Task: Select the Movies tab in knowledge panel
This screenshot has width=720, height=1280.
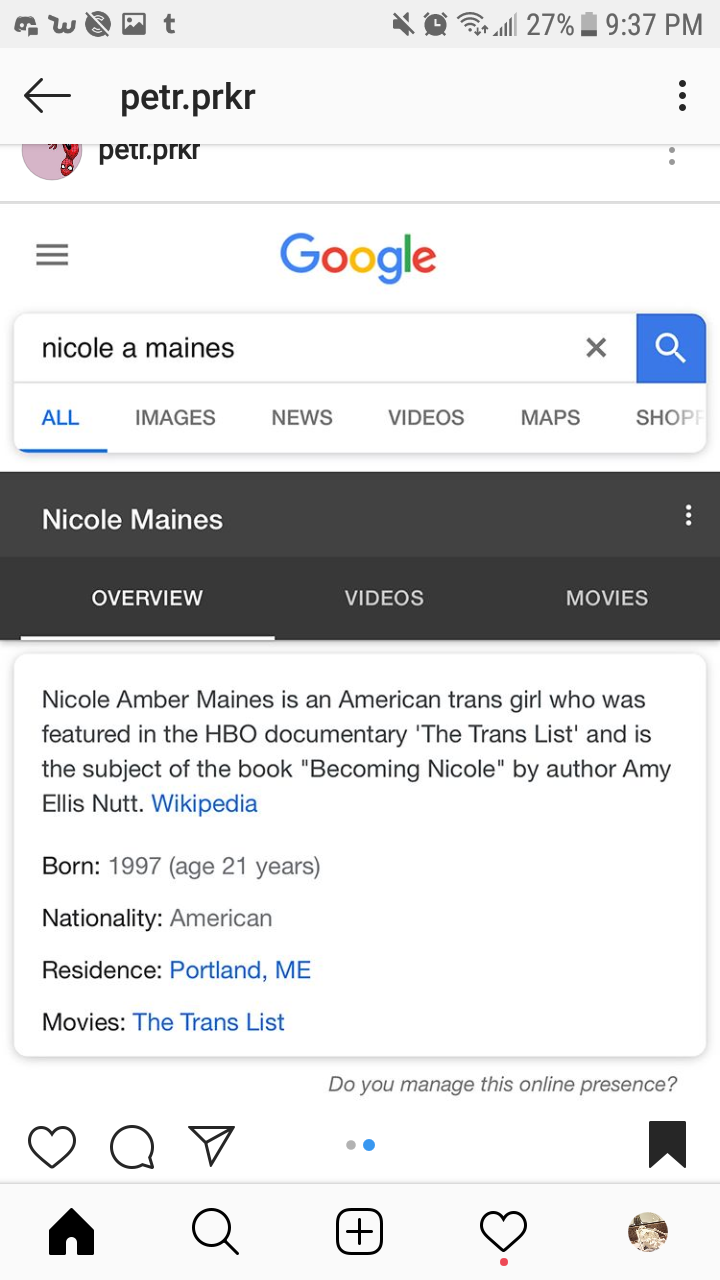Action: 607,598
